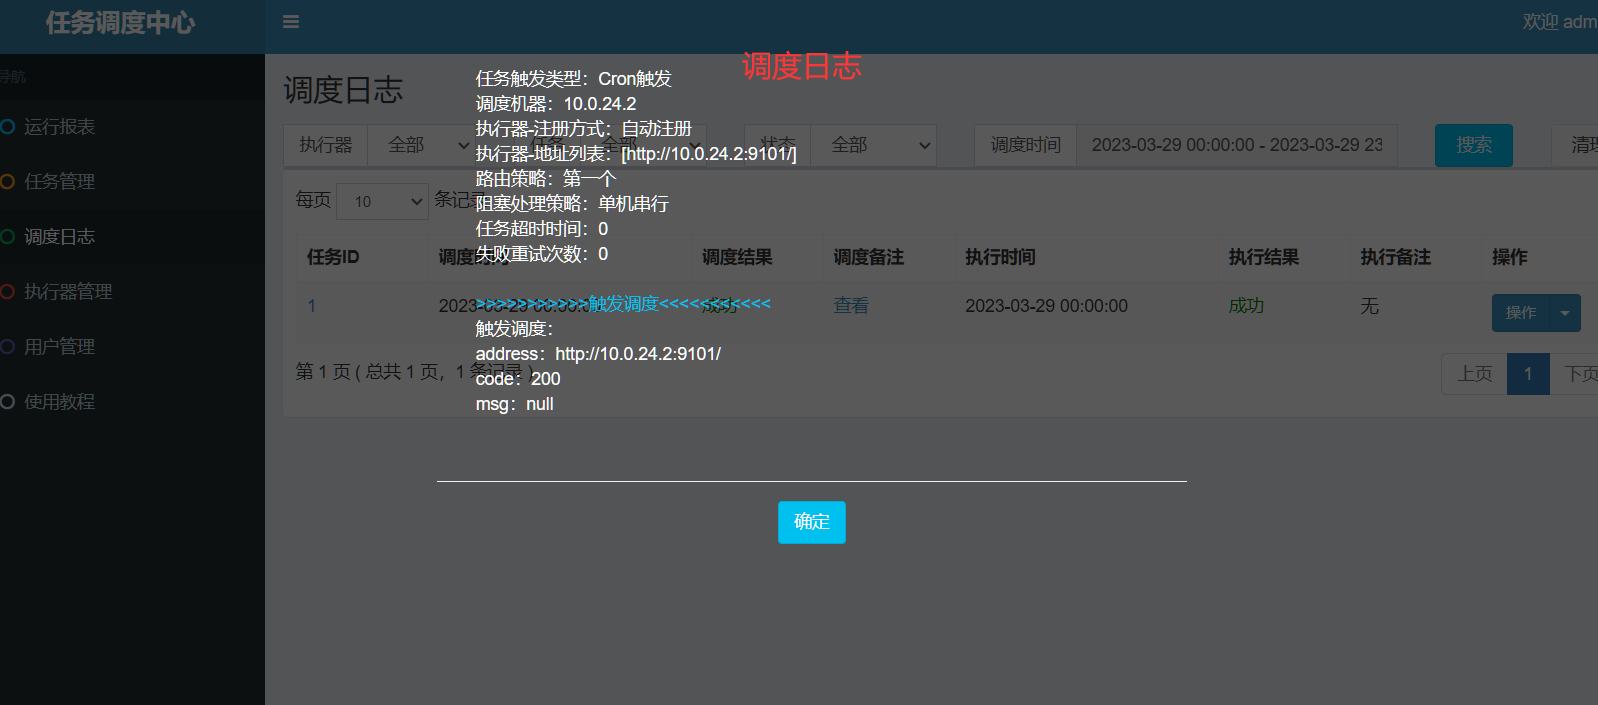Click the circle icon beside 运行报表
The image size is (1598, 705).
[x=7, y=127]
